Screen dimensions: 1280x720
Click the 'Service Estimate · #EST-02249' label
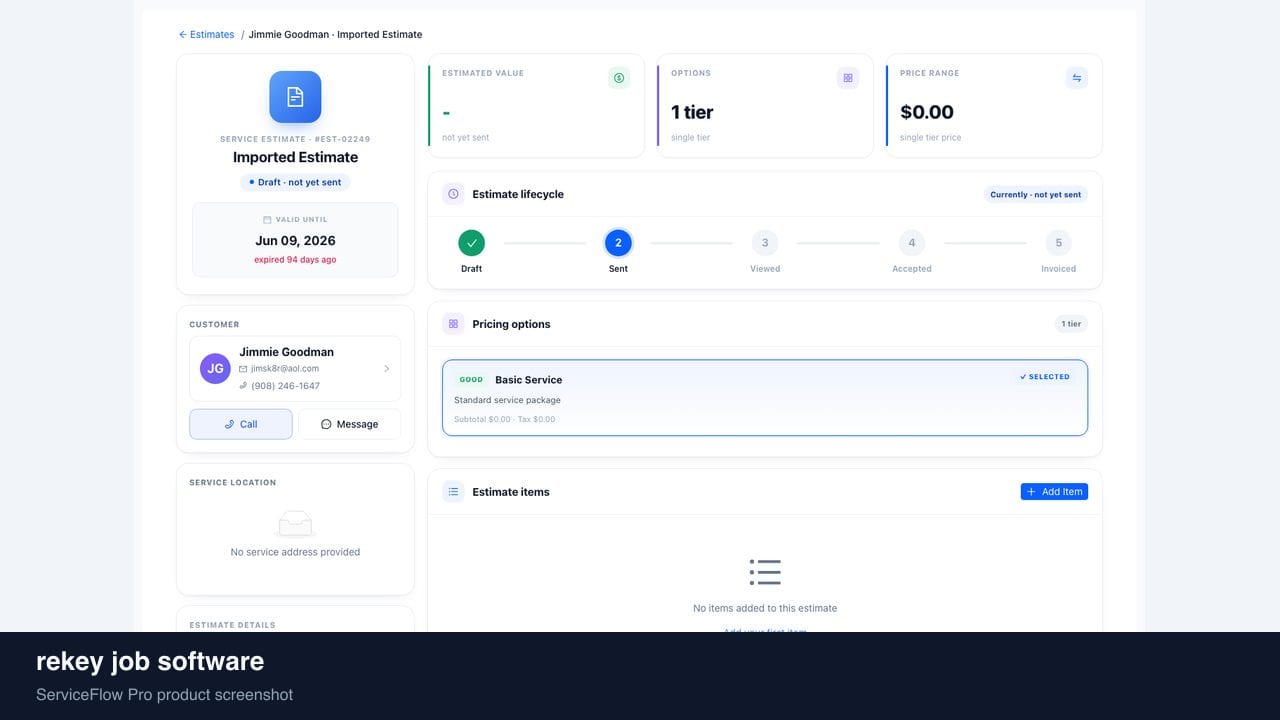tap(295, 139)
